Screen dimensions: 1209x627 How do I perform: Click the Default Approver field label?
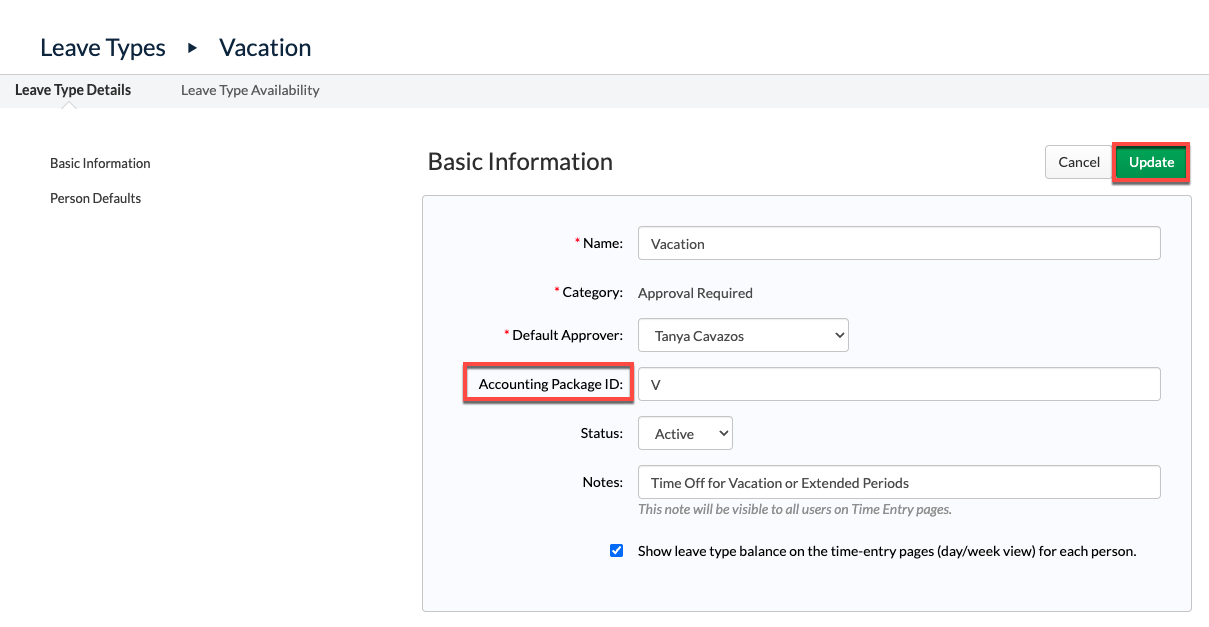[x=568, y=335]
